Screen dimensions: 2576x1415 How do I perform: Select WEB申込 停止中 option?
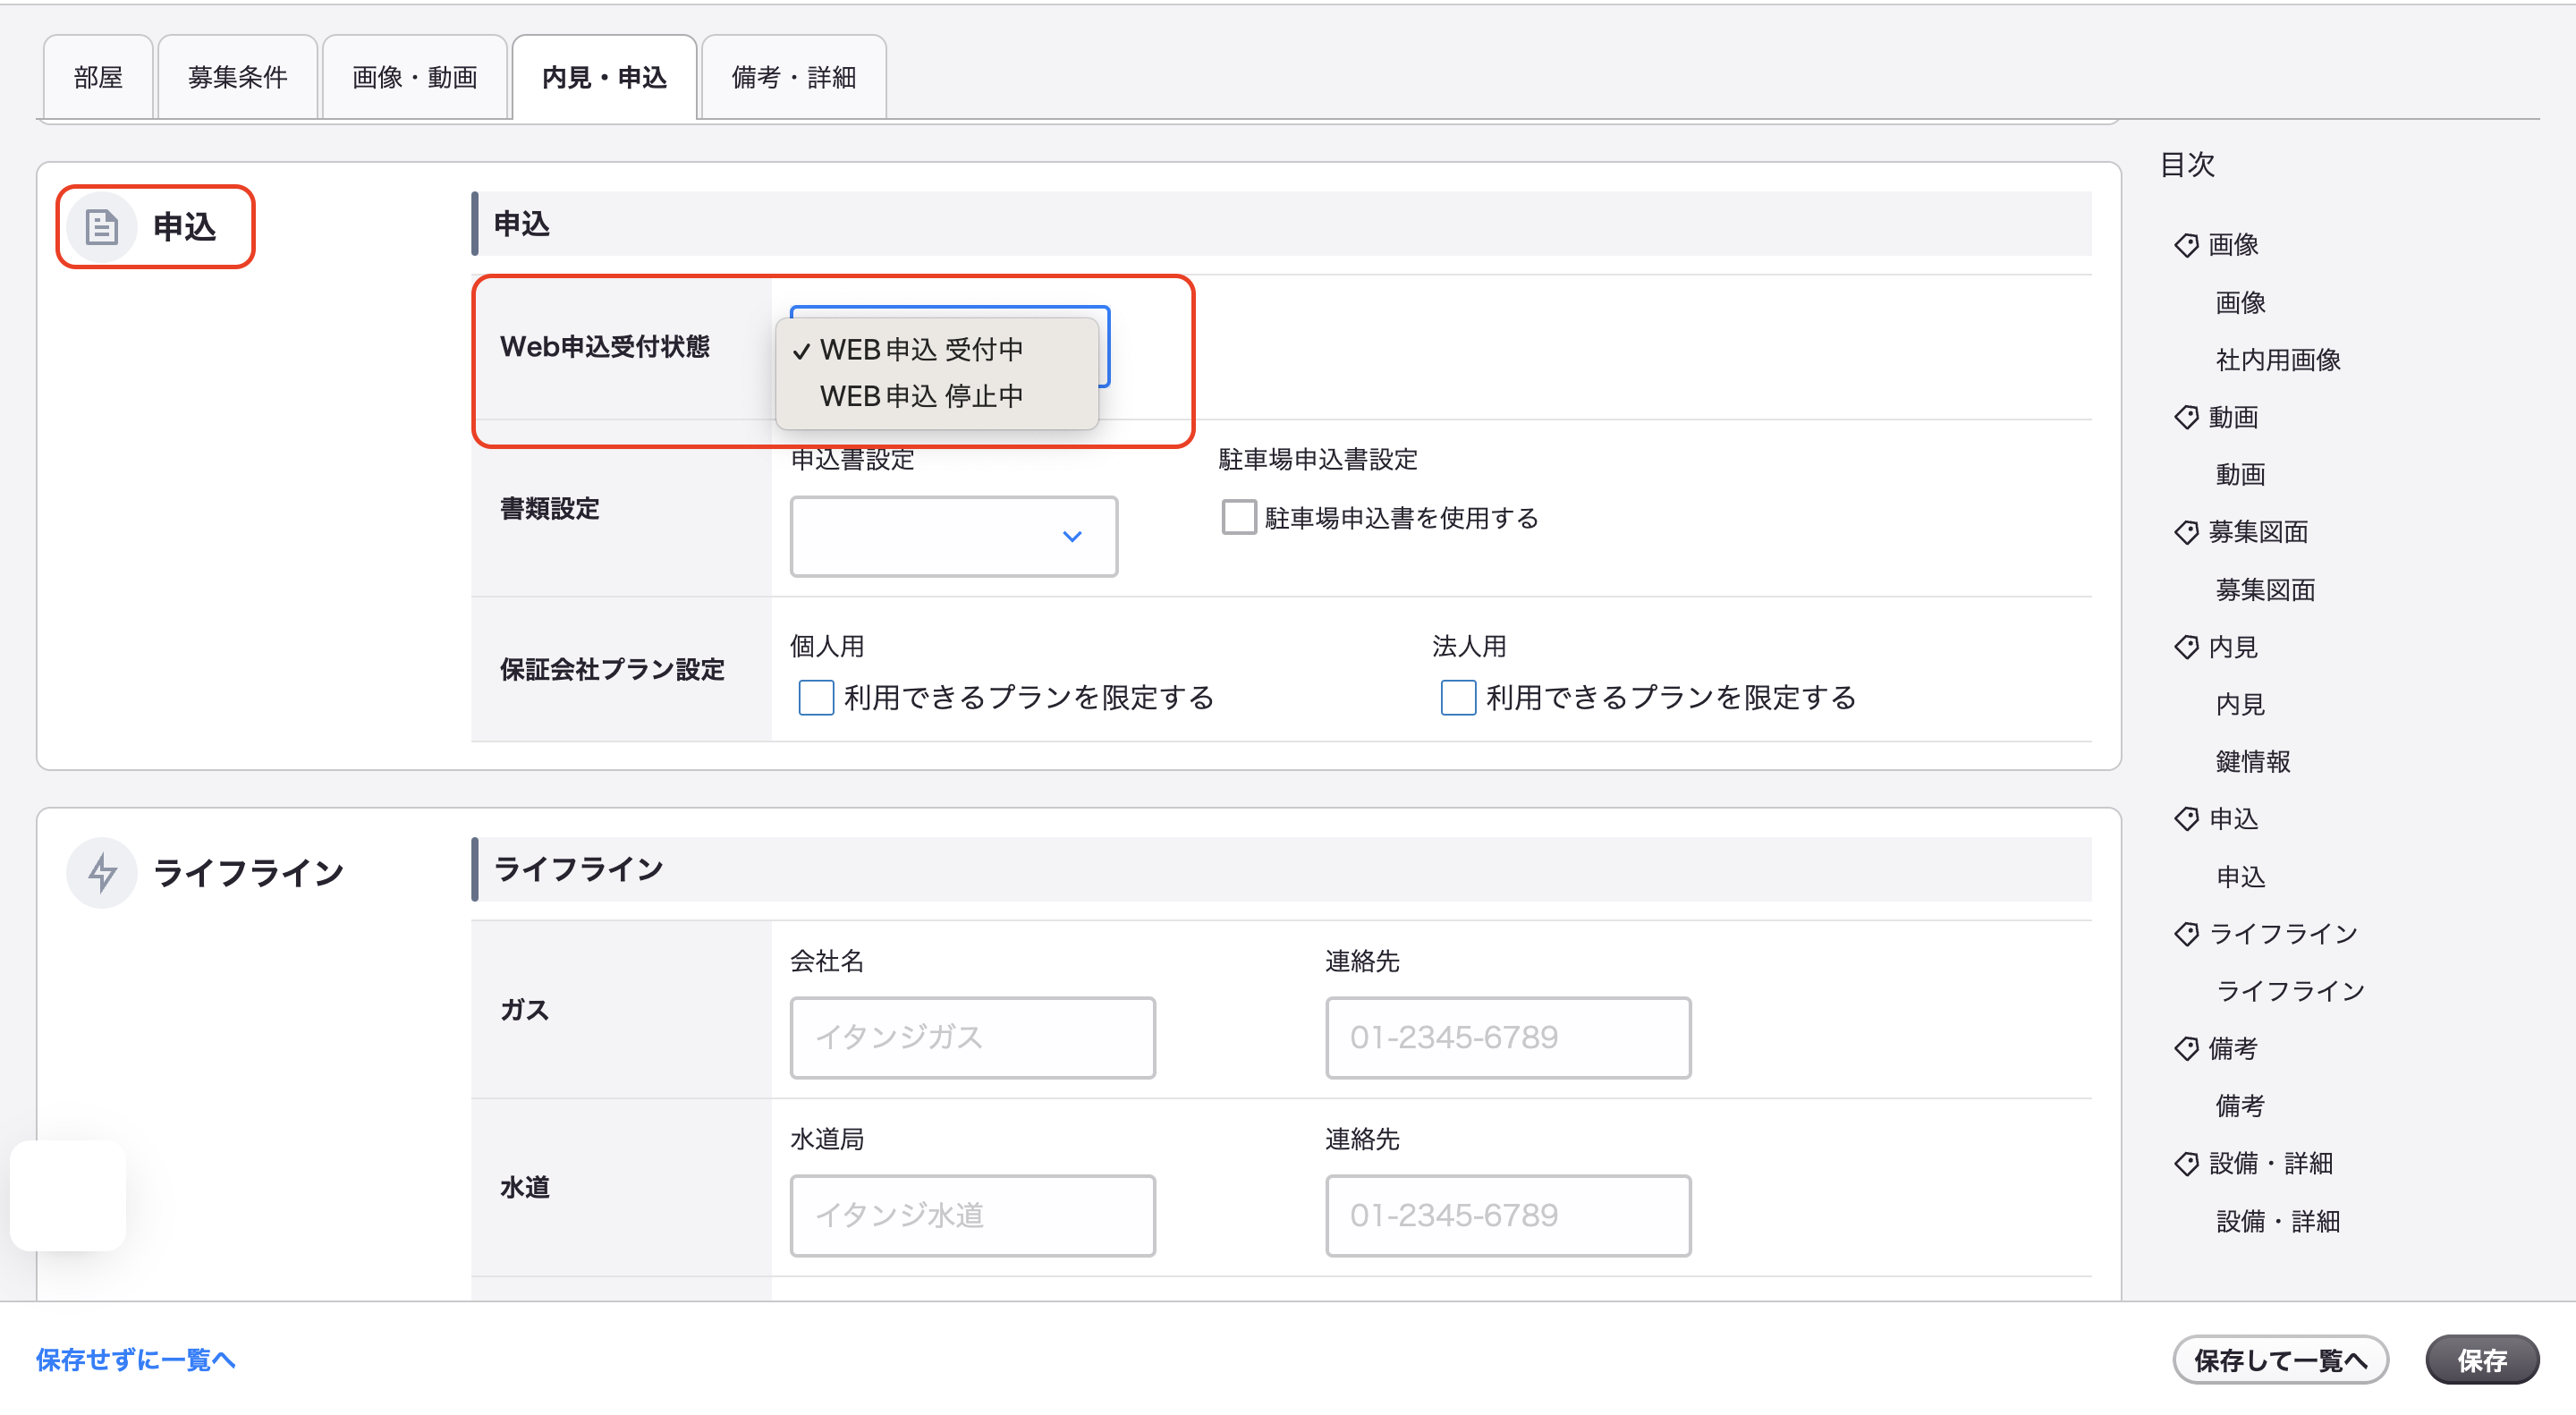[936, 396]
